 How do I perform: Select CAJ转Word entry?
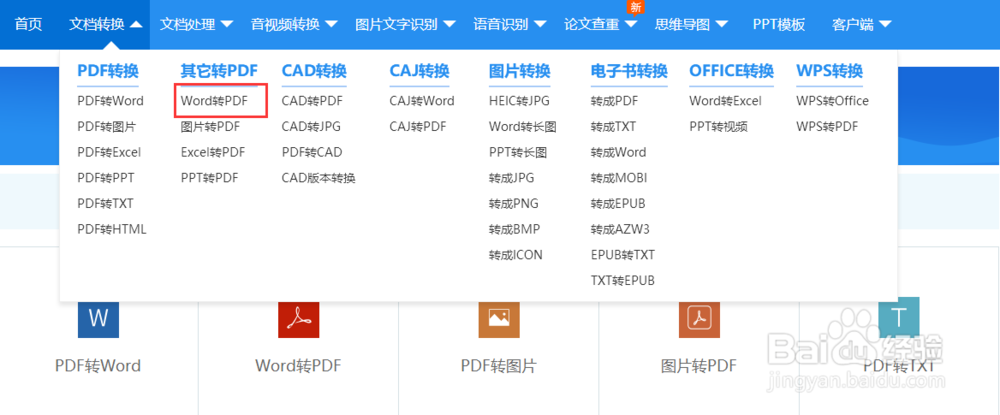(422, 101)
